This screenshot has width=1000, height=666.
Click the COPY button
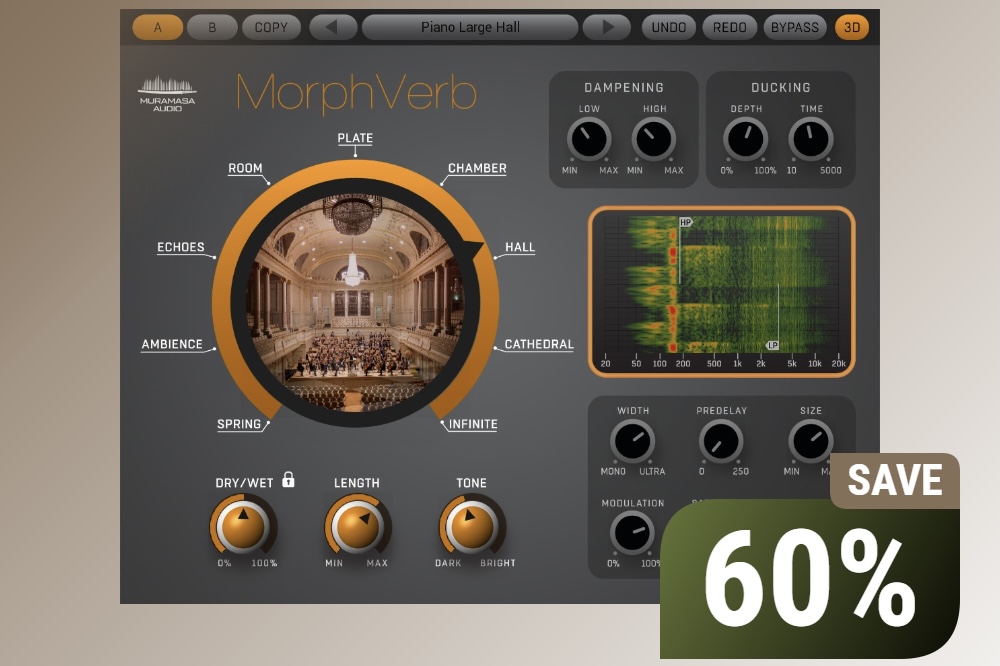(x=271, y=27)
